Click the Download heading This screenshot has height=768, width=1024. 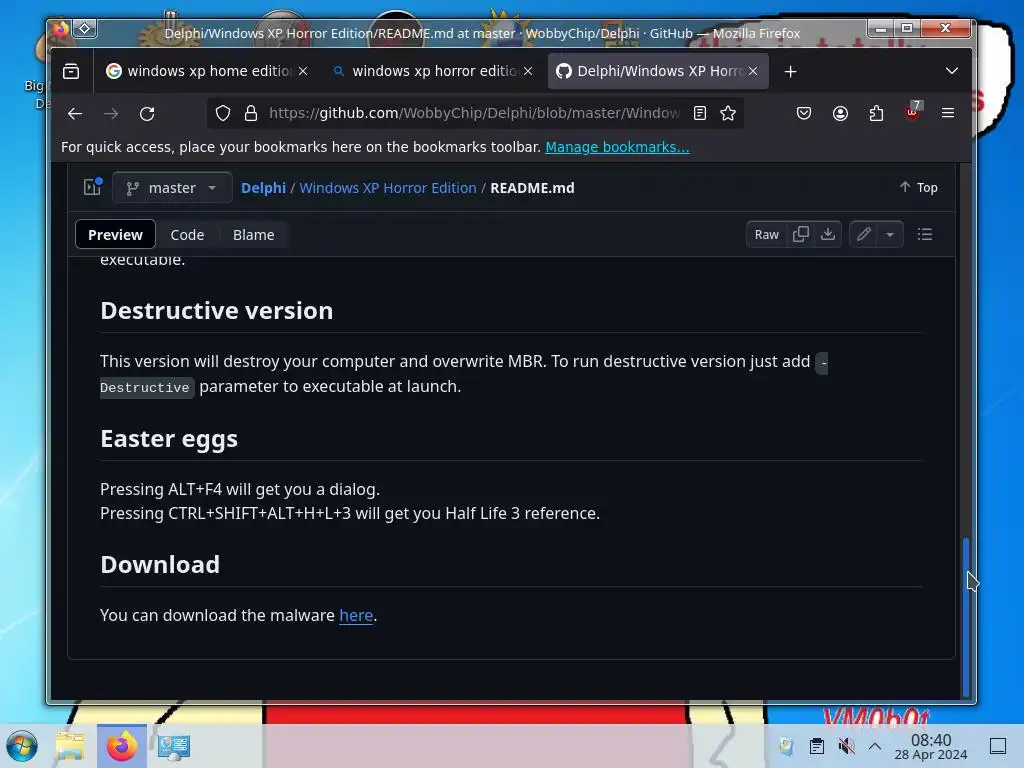[160, 565]
